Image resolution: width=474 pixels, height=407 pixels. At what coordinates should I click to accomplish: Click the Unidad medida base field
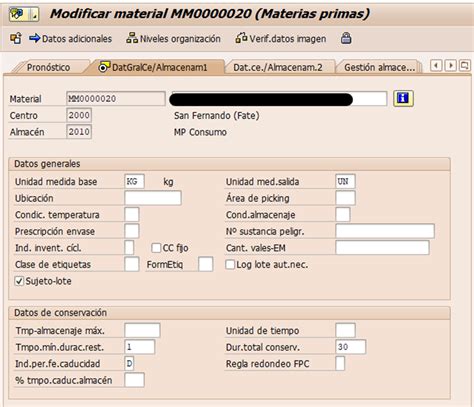point(134,181)
